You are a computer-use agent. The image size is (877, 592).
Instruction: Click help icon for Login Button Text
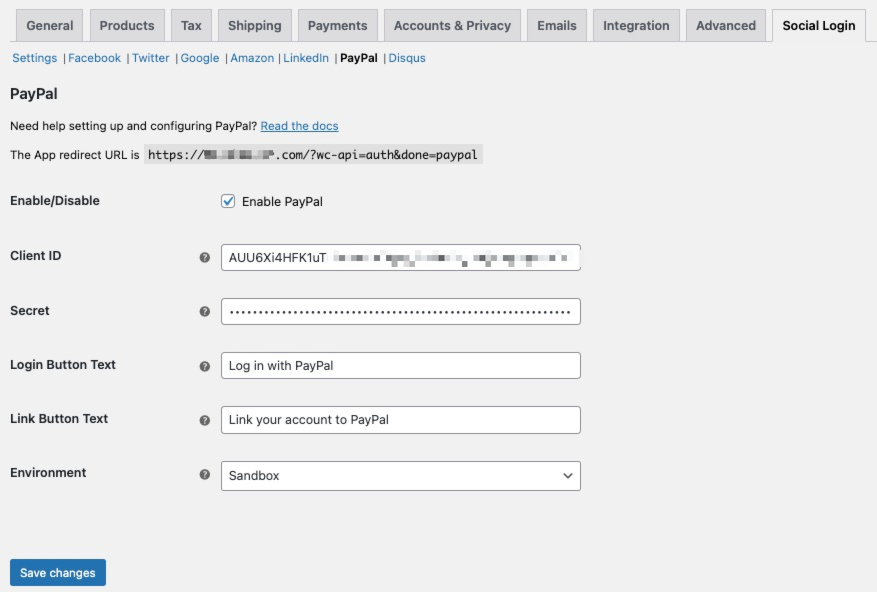[x=205, y=366]
